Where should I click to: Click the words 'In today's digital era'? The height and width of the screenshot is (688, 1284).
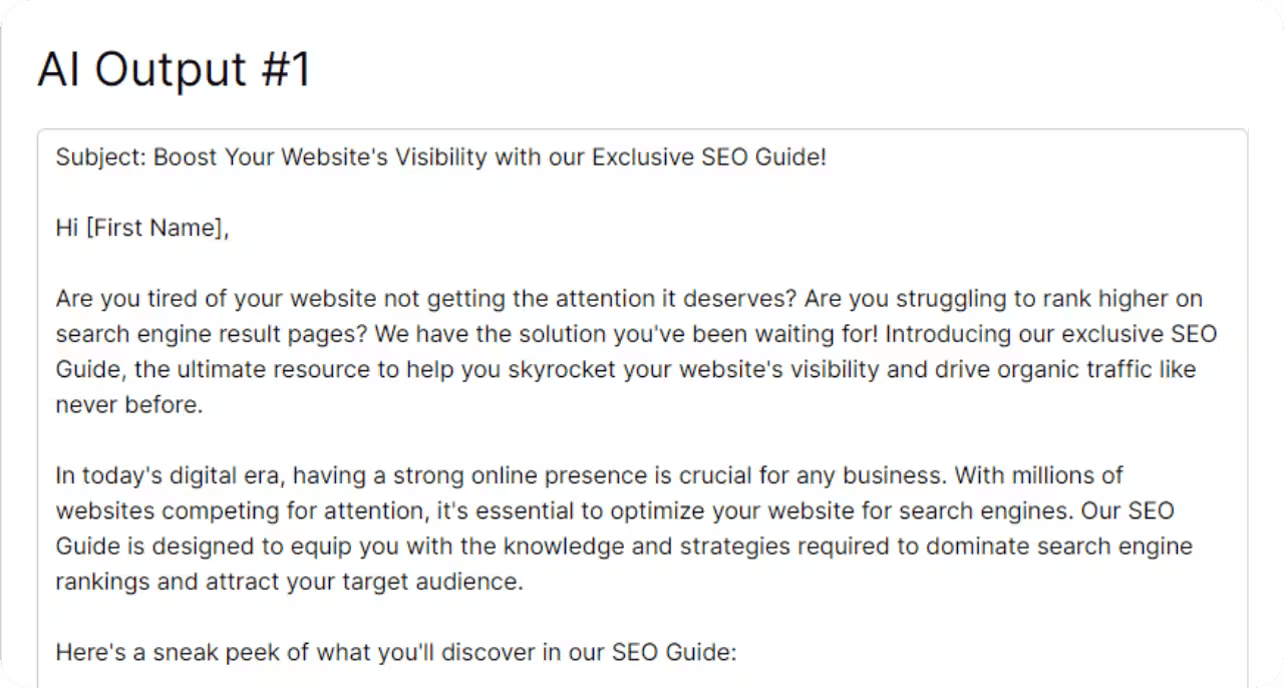pos(169,475)
